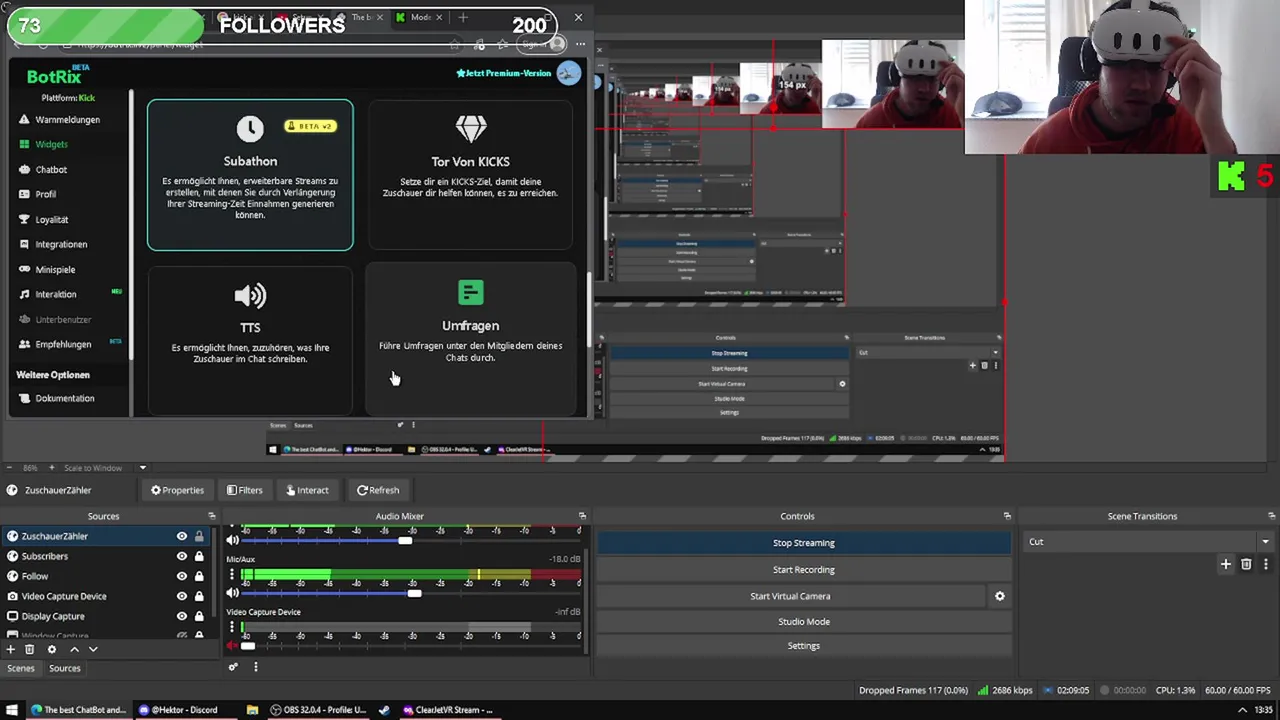
Task: Open Mic/Aux options three-dot menu
Action: point(233,575)
